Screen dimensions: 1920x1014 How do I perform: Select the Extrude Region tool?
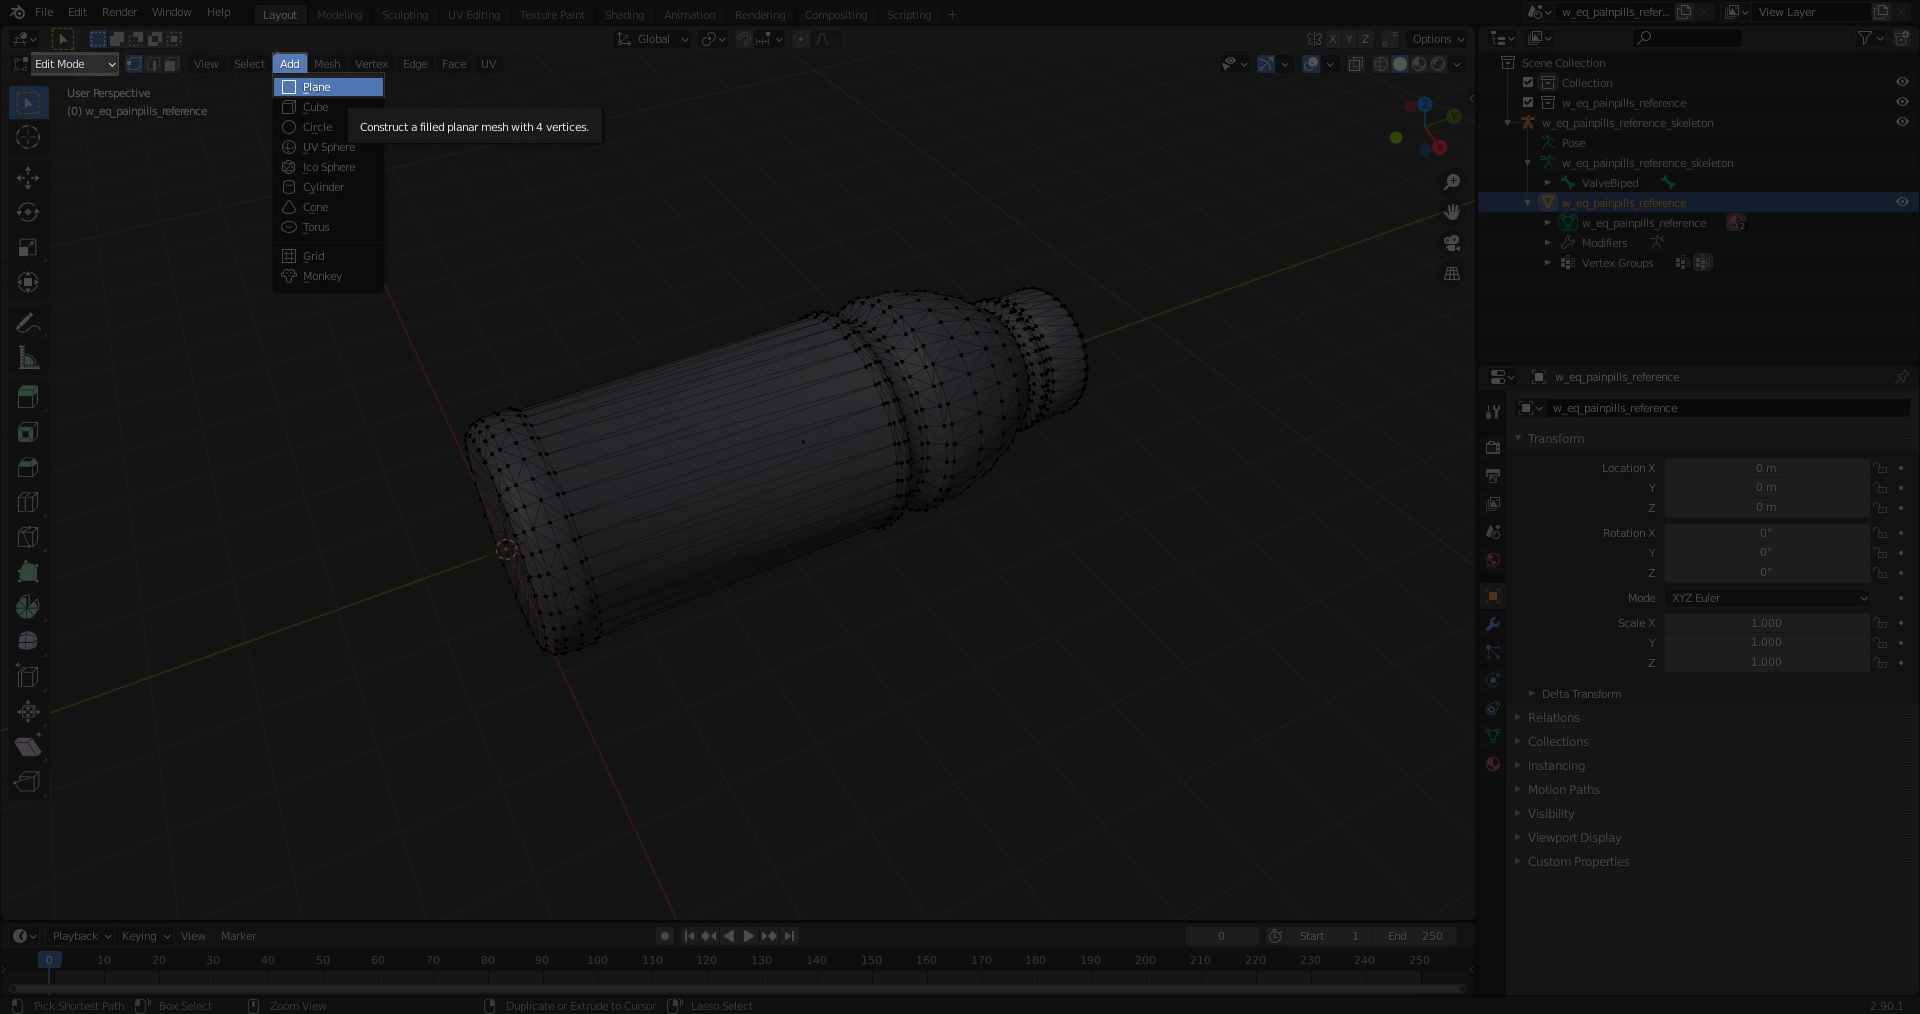[x=28, y=397]
